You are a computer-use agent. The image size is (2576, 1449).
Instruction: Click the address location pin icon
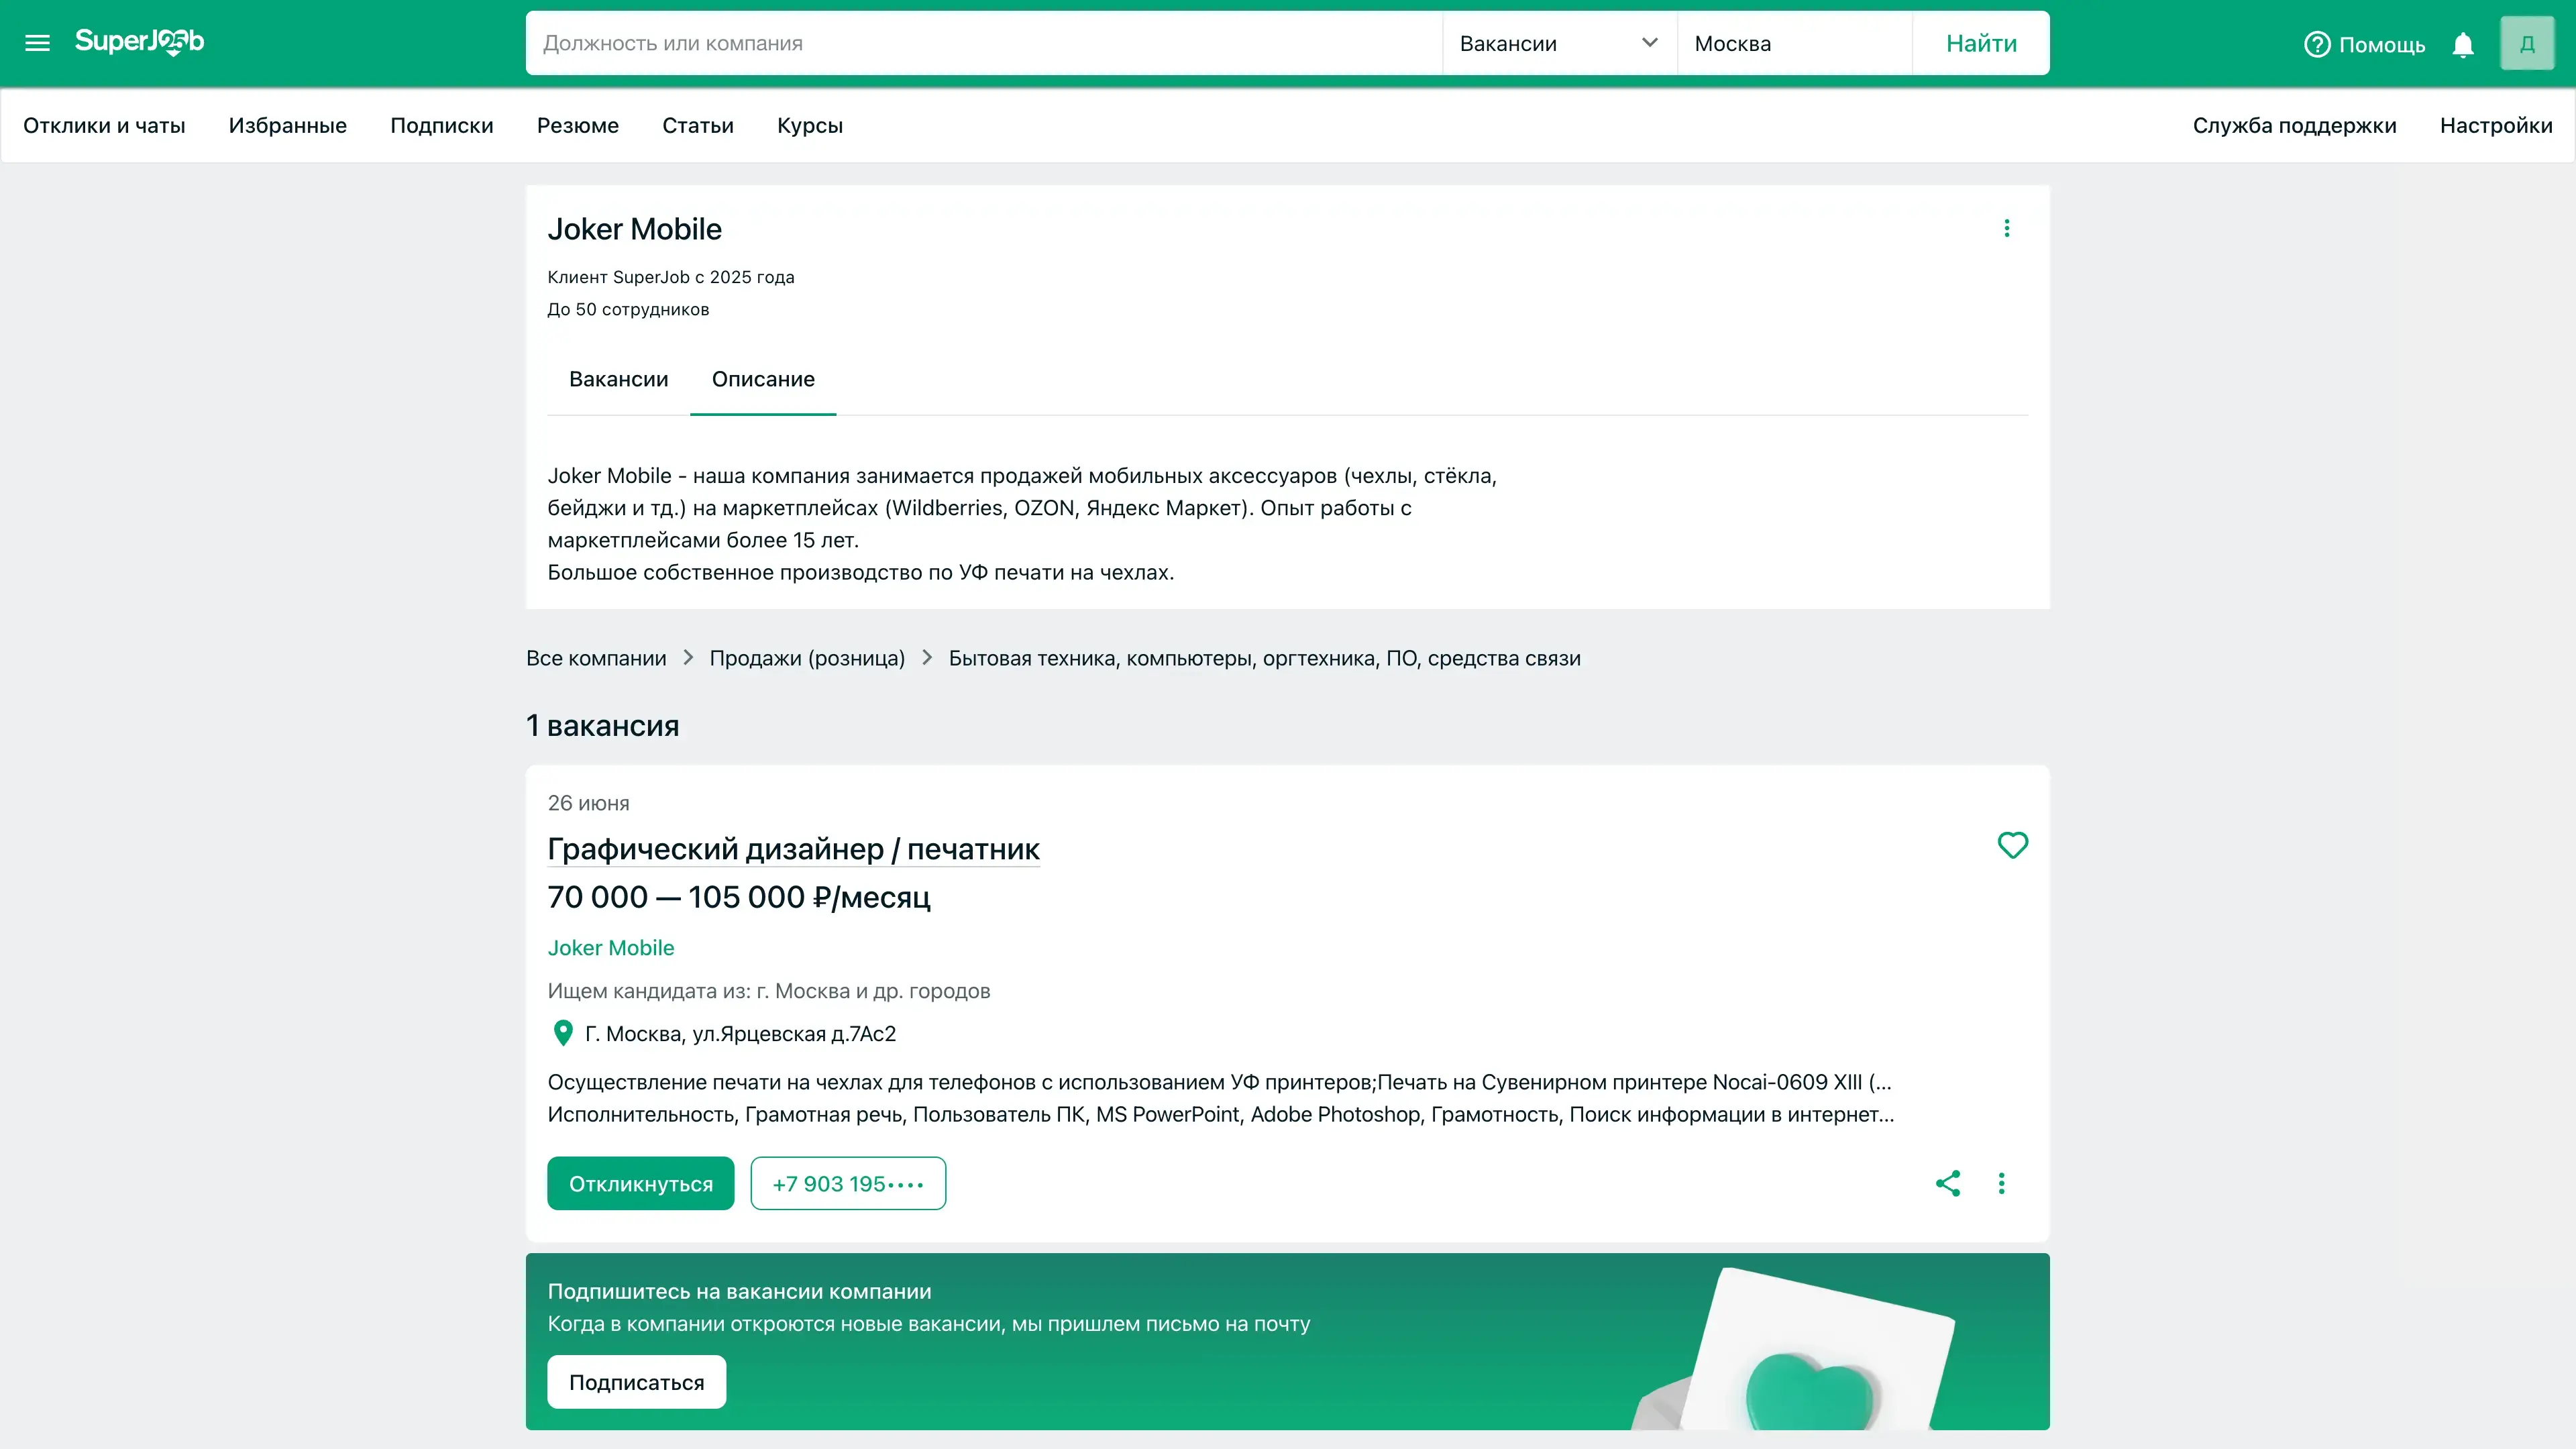[x=563, y=1033]
